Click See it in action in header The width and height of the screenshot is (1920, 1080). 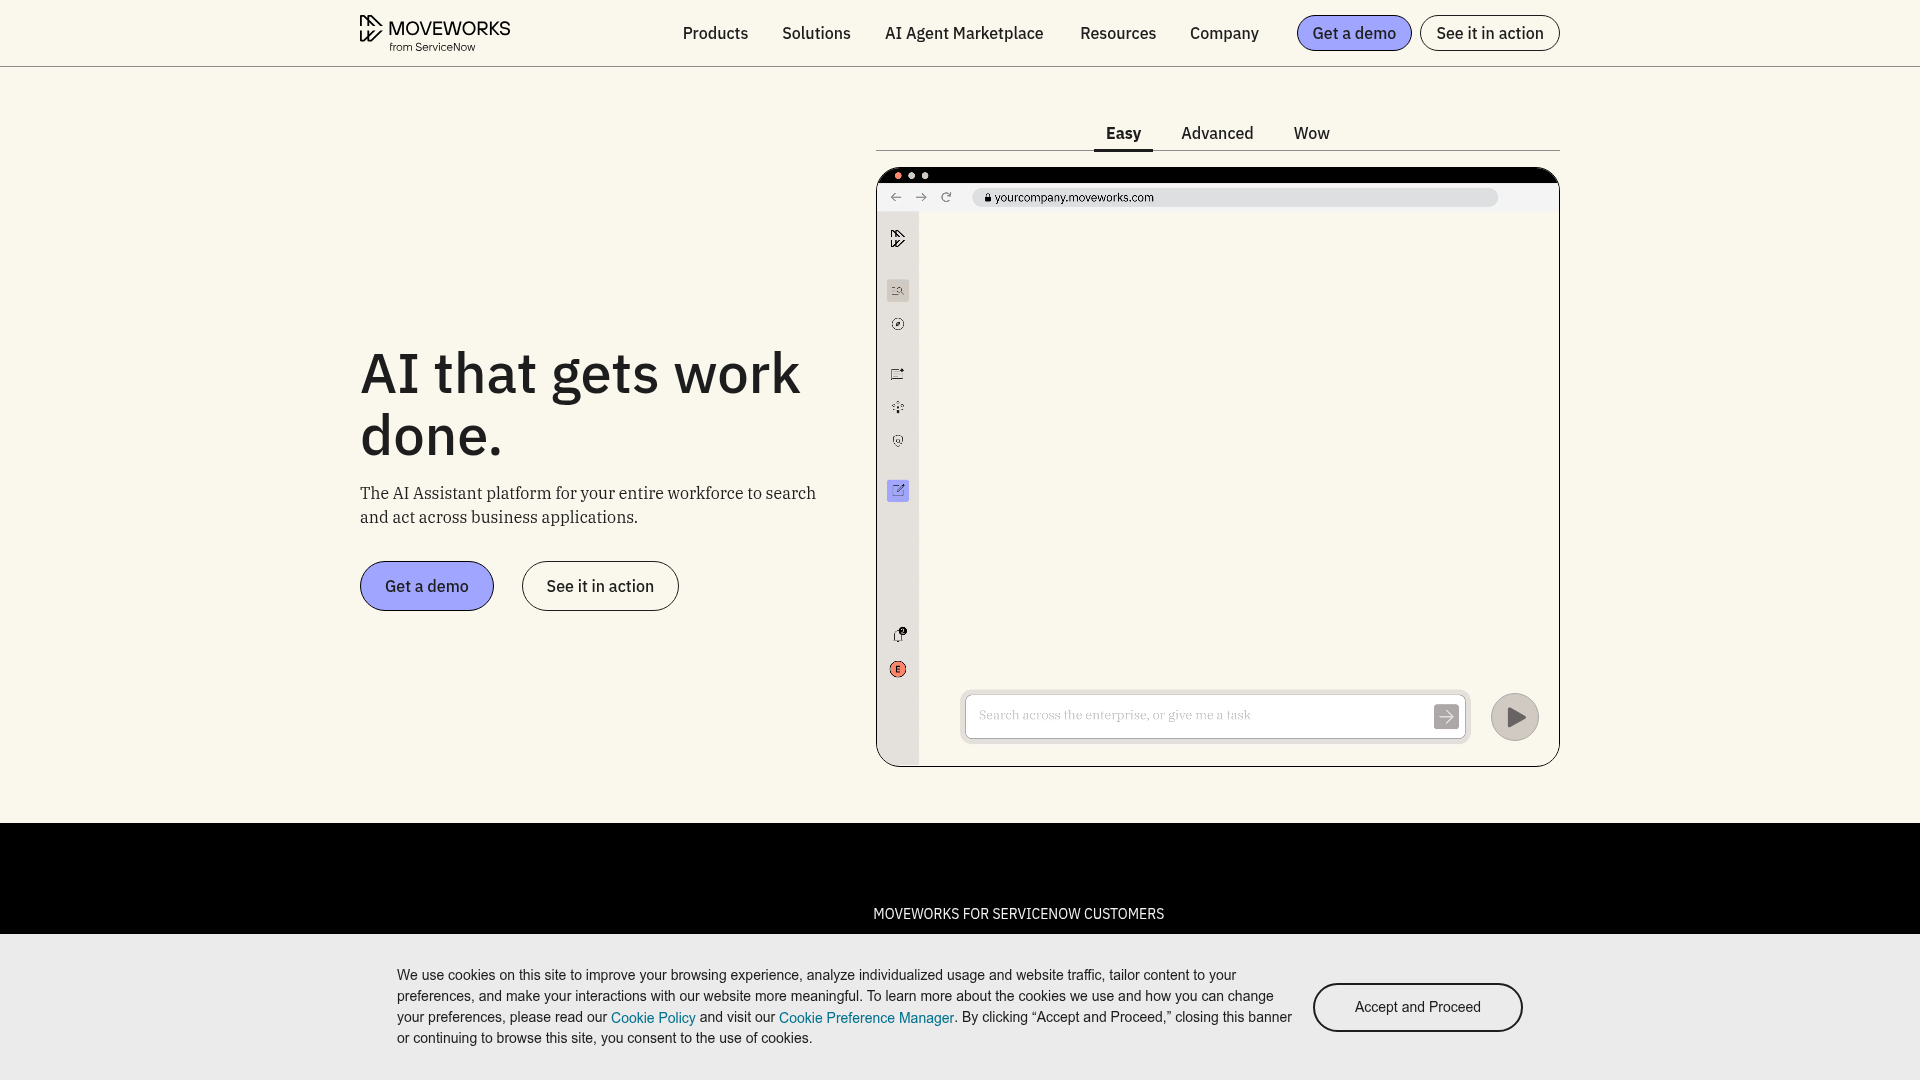pos(1489,33)
